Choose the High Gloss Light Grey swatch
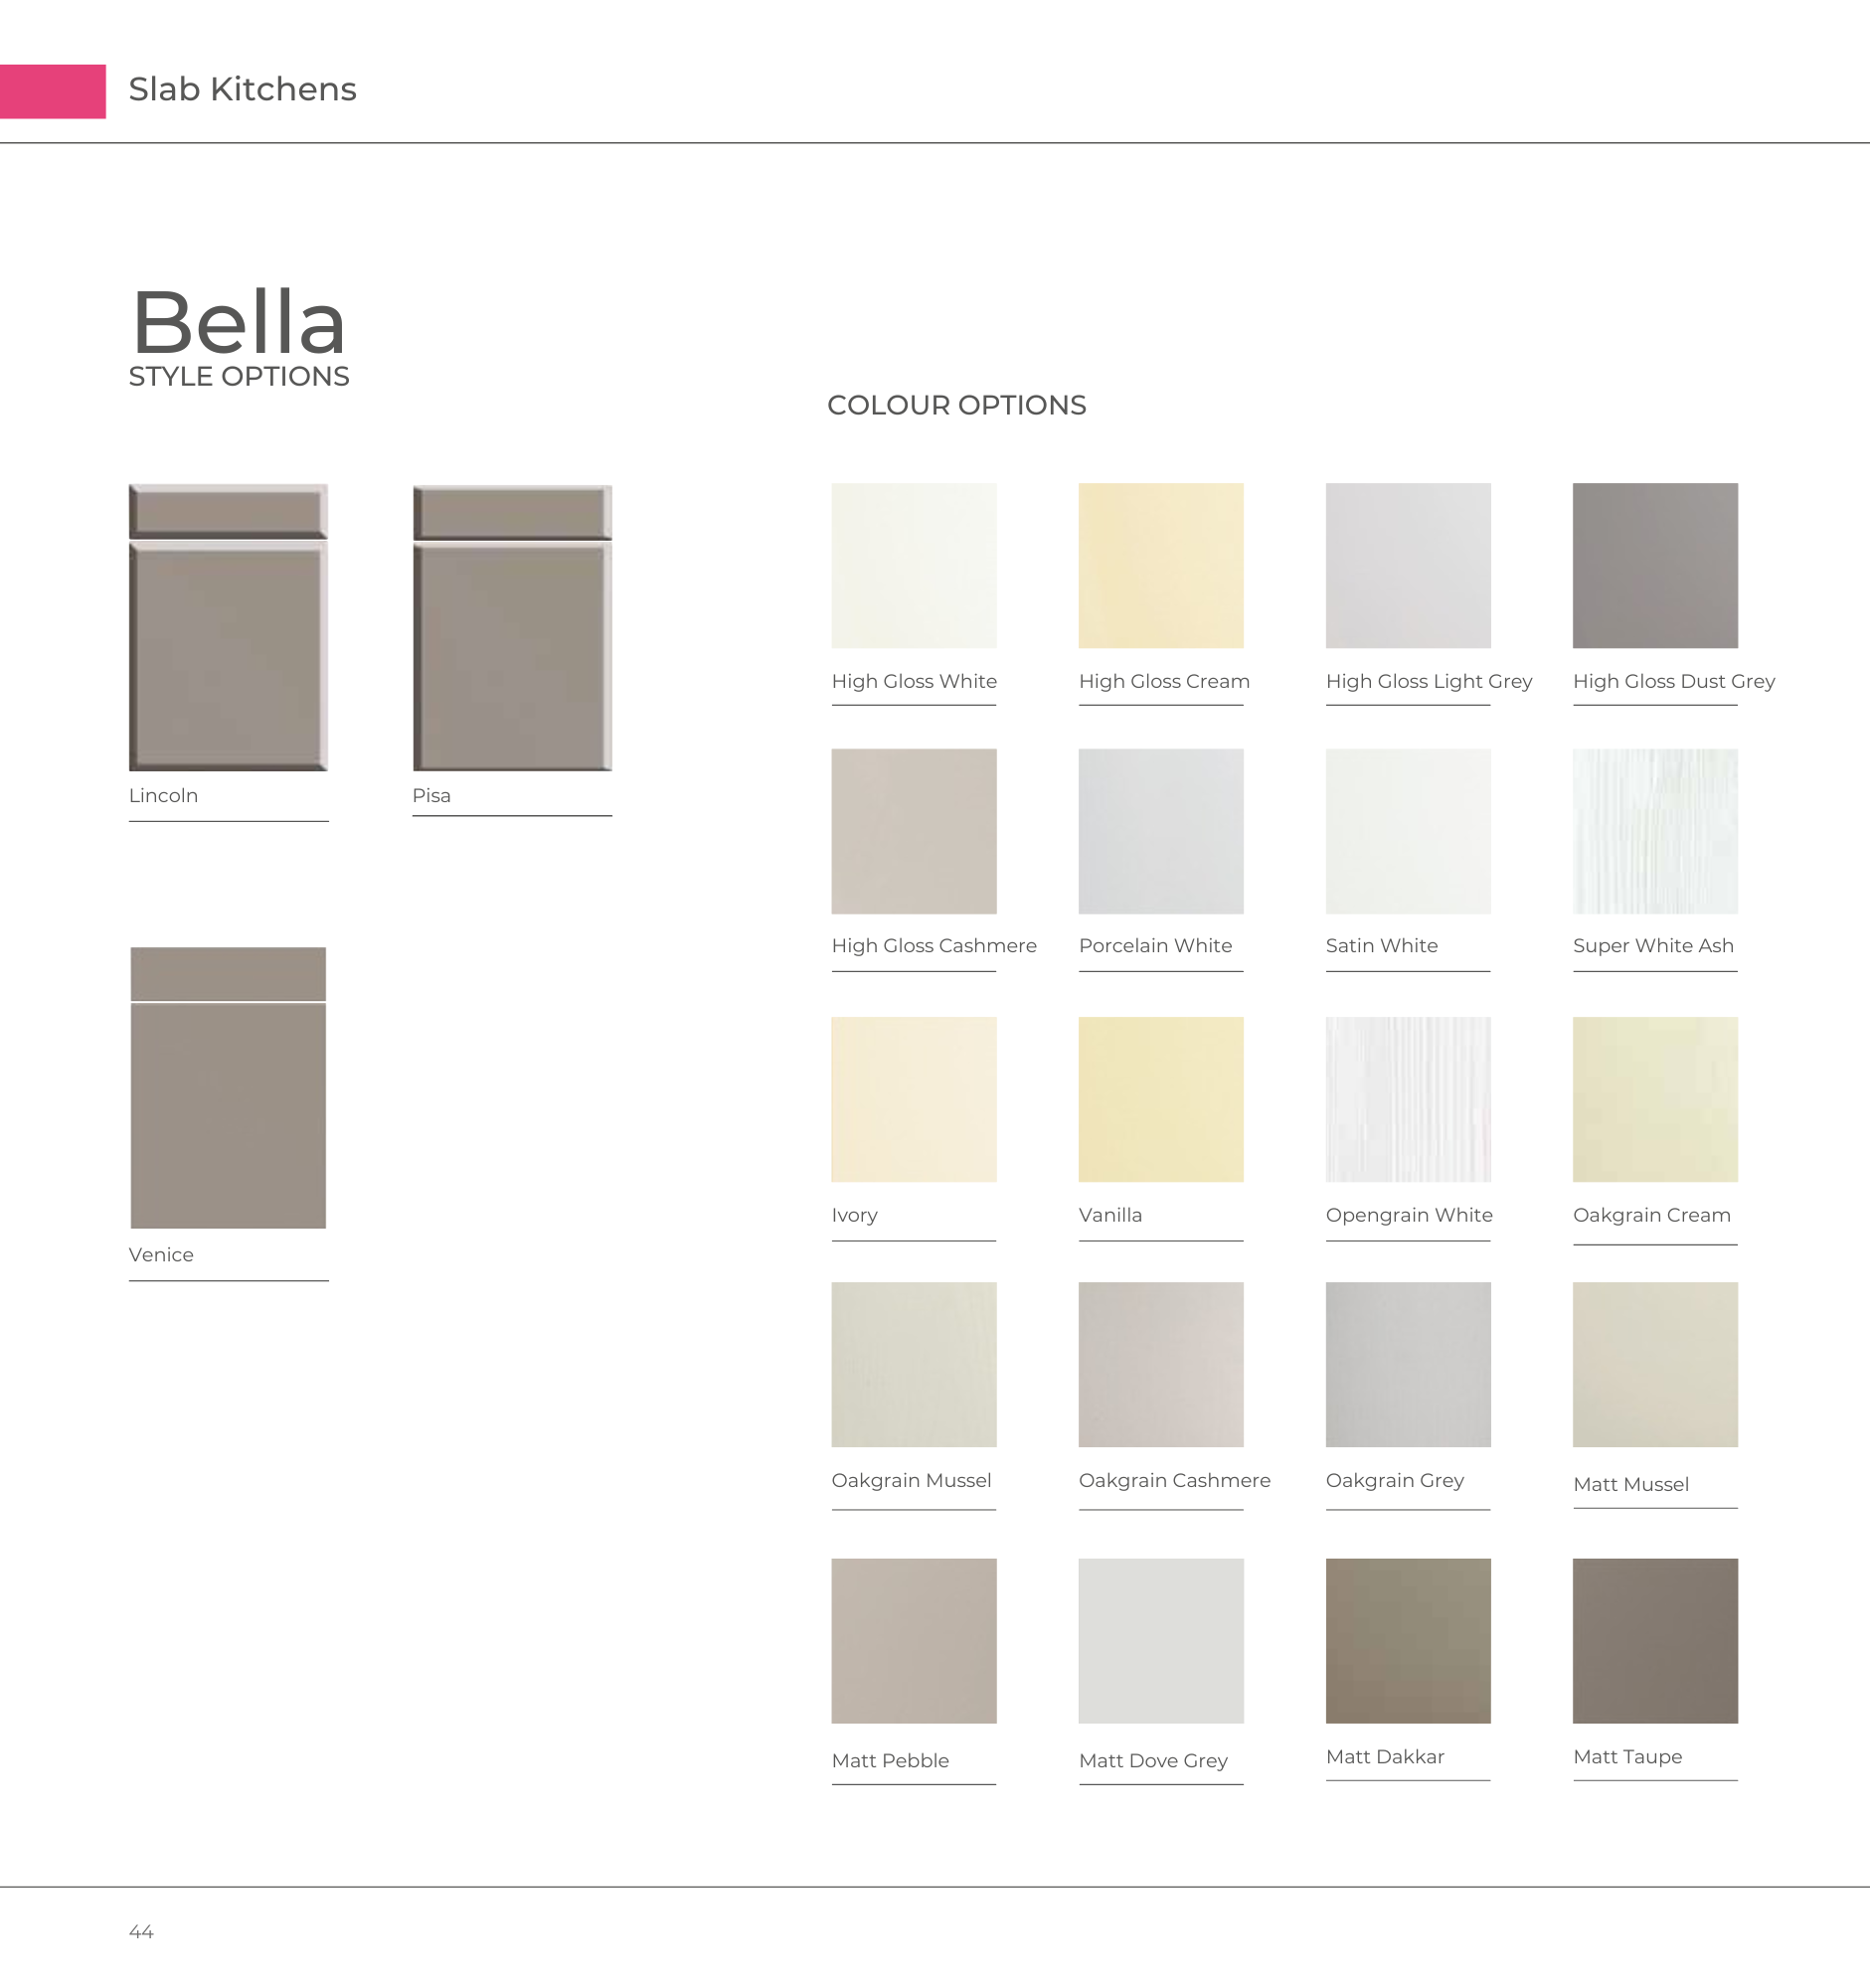Viewport: 1870px width, 1988px height. click(1407, 565)
